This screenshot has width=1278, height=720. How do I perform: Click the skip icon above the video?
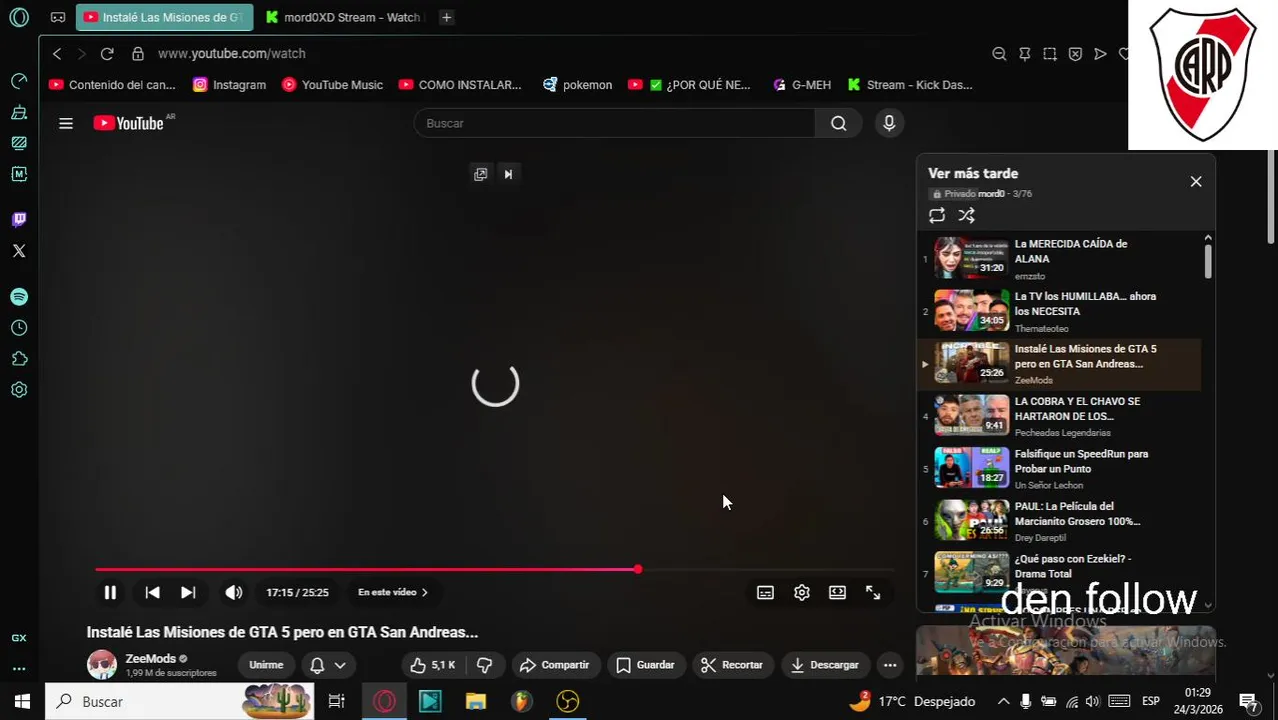pos(508,174)
